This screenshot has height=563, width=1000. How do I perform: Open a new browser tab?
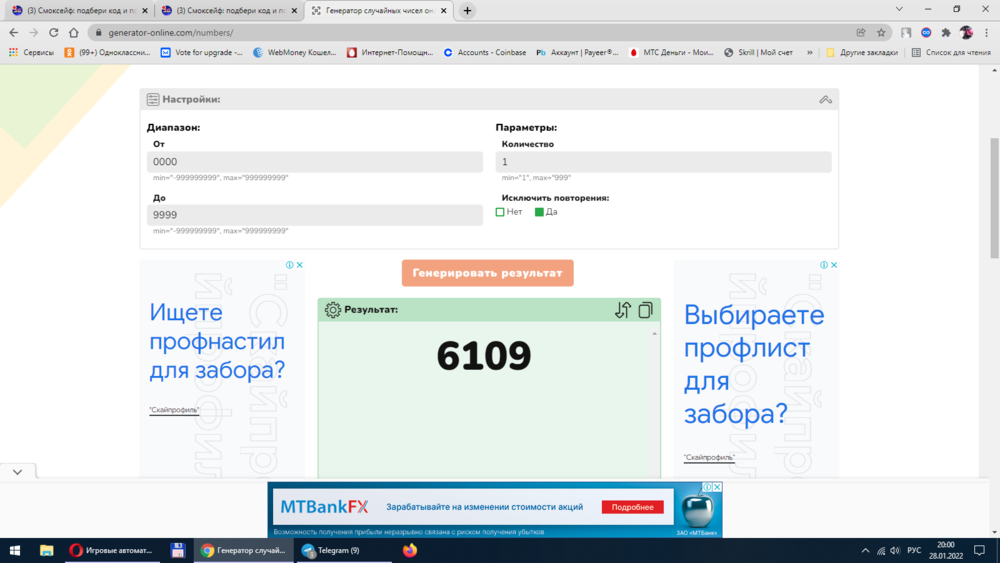467,10
